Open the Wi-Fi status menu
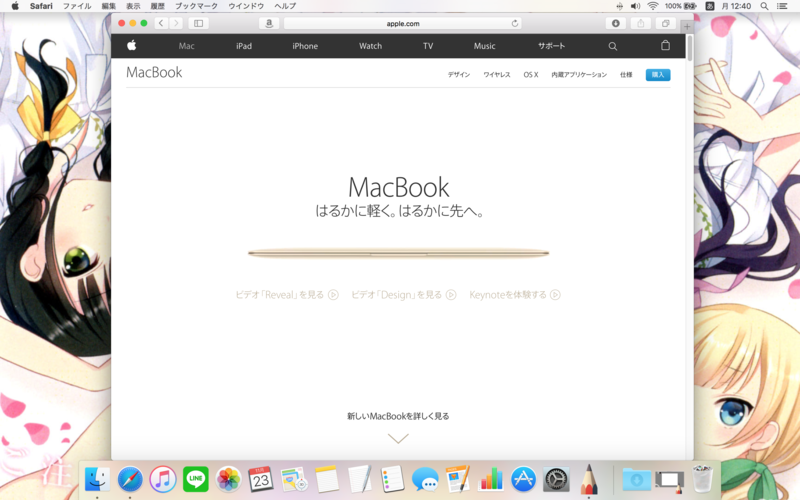 click(x=653, y=6)
